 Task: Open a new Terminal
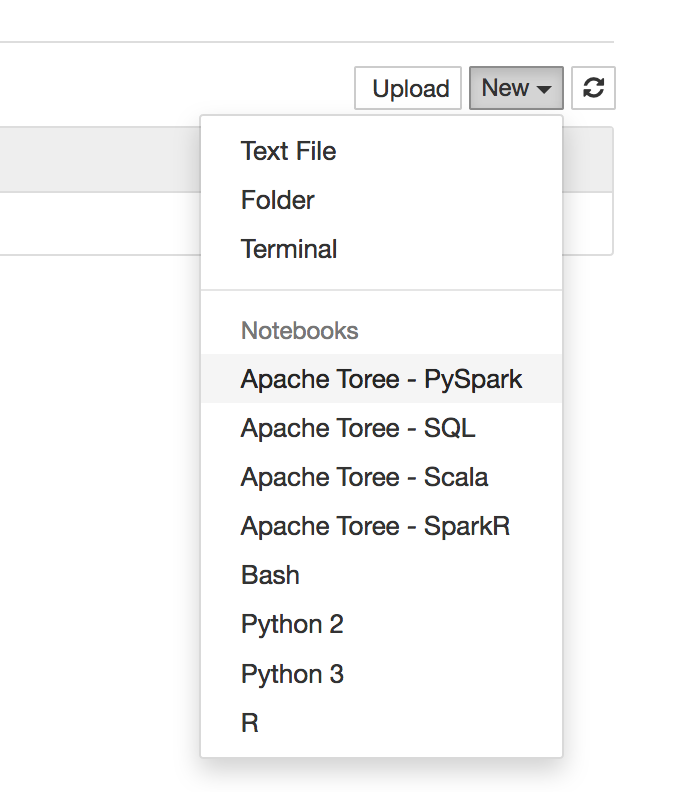(289, 249)
